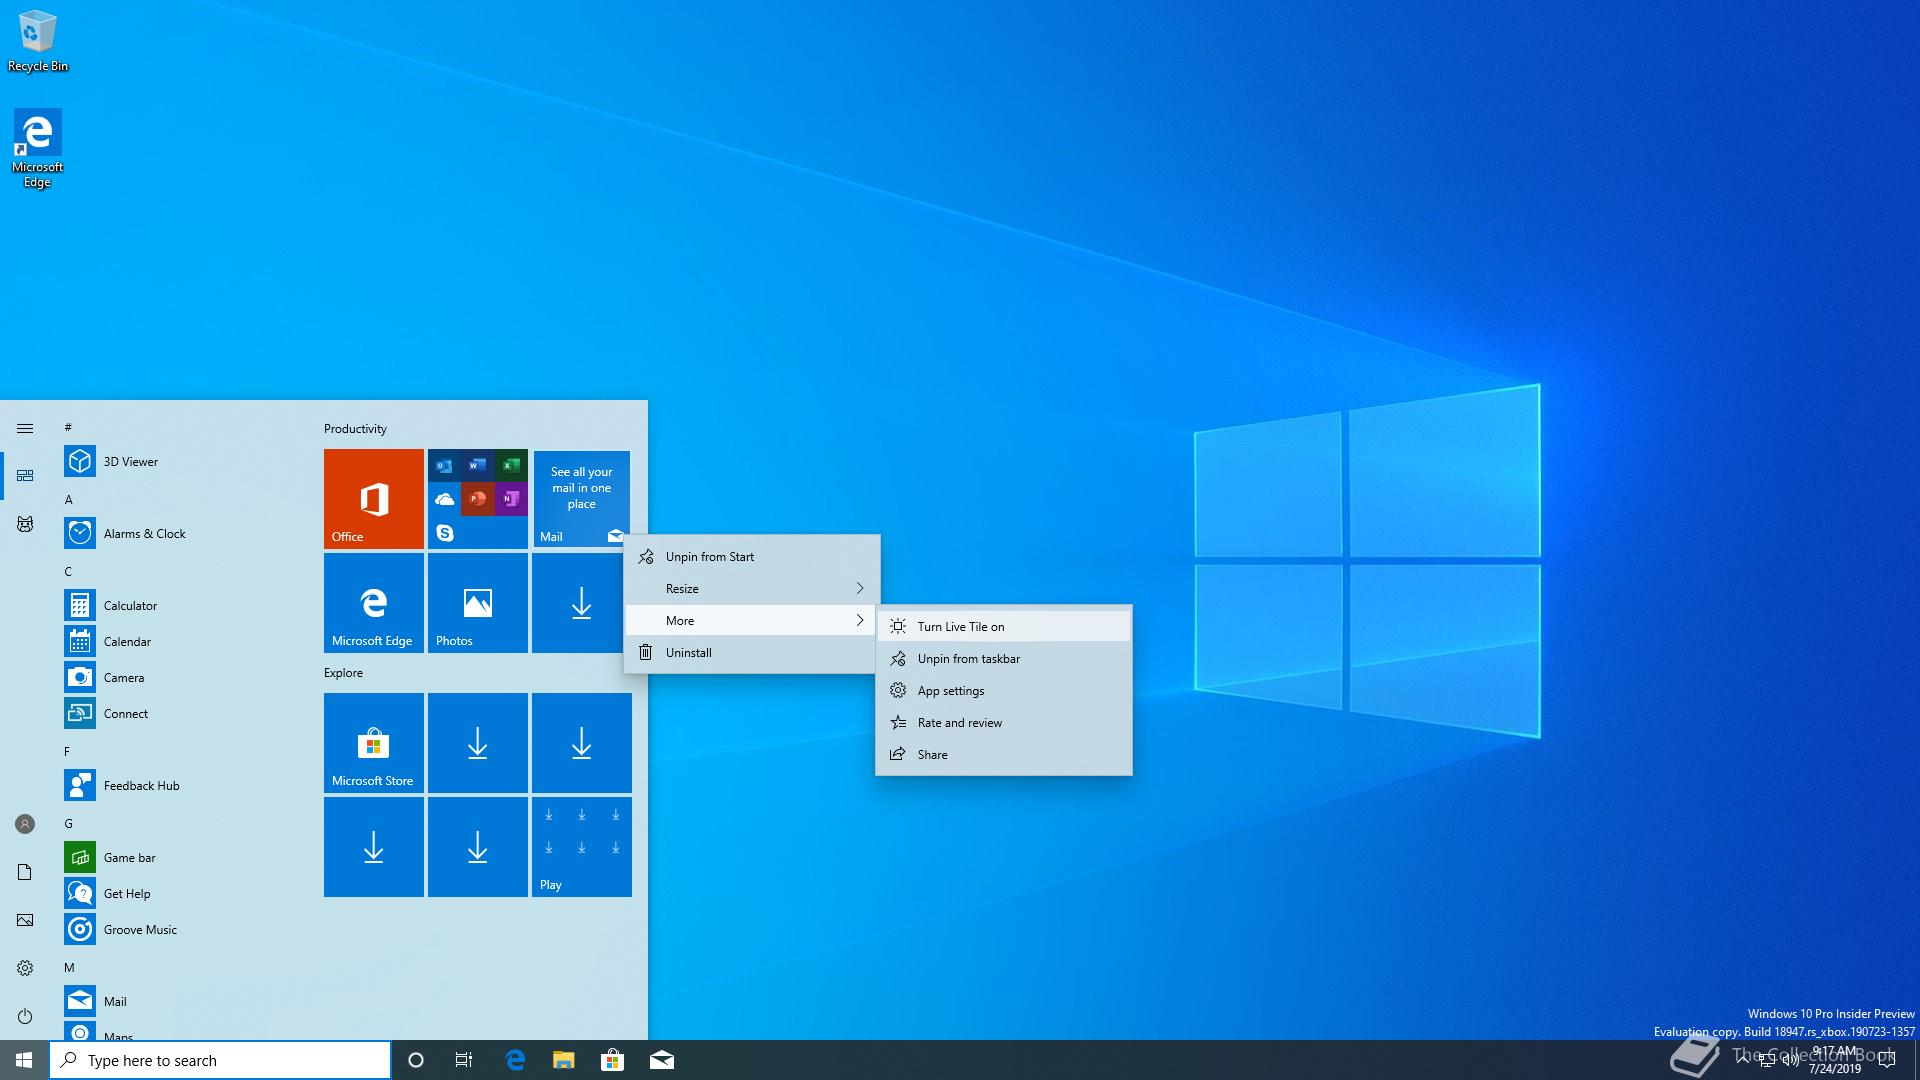Image resolution: width=1920 pixels, height=1080 pixels.
Task: Choose Unpin from Start
Action: [x=752, y=557]
